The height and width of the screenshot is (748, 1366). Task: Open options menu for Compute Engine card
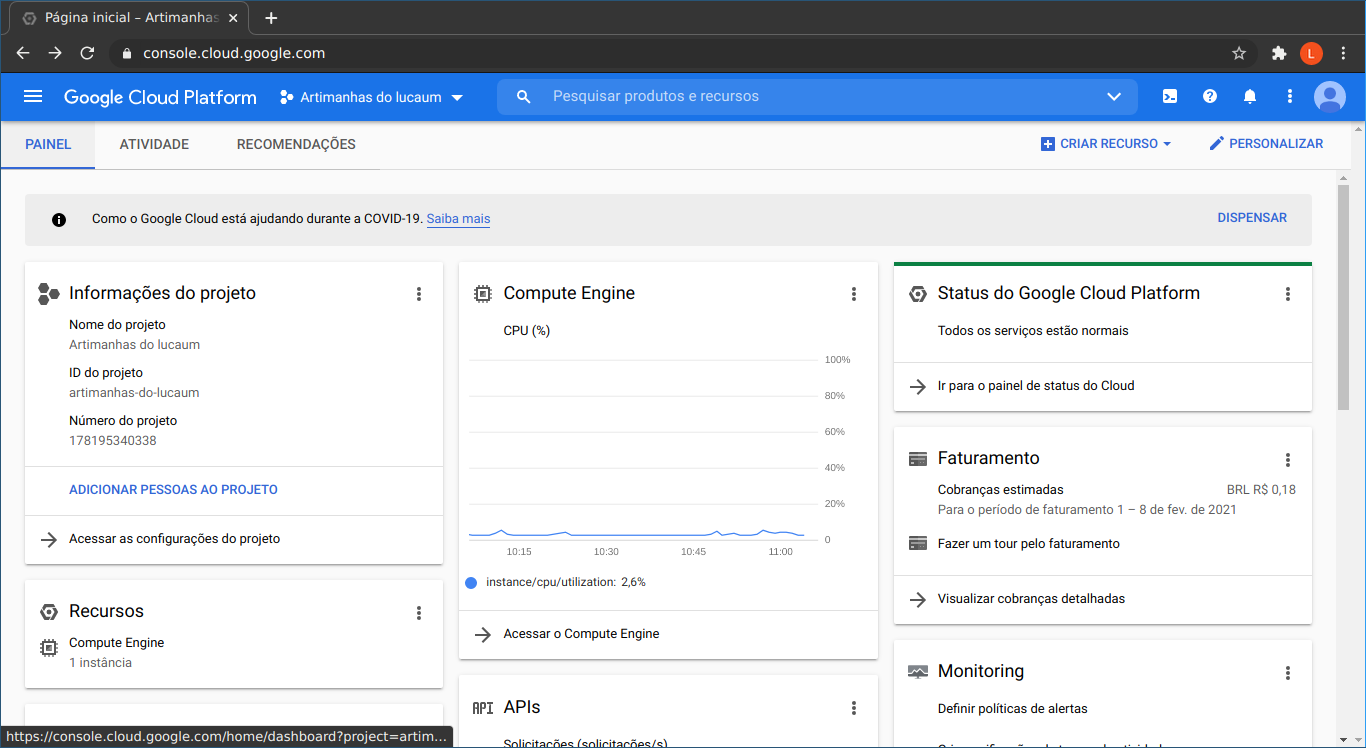[x=854, y=294]
